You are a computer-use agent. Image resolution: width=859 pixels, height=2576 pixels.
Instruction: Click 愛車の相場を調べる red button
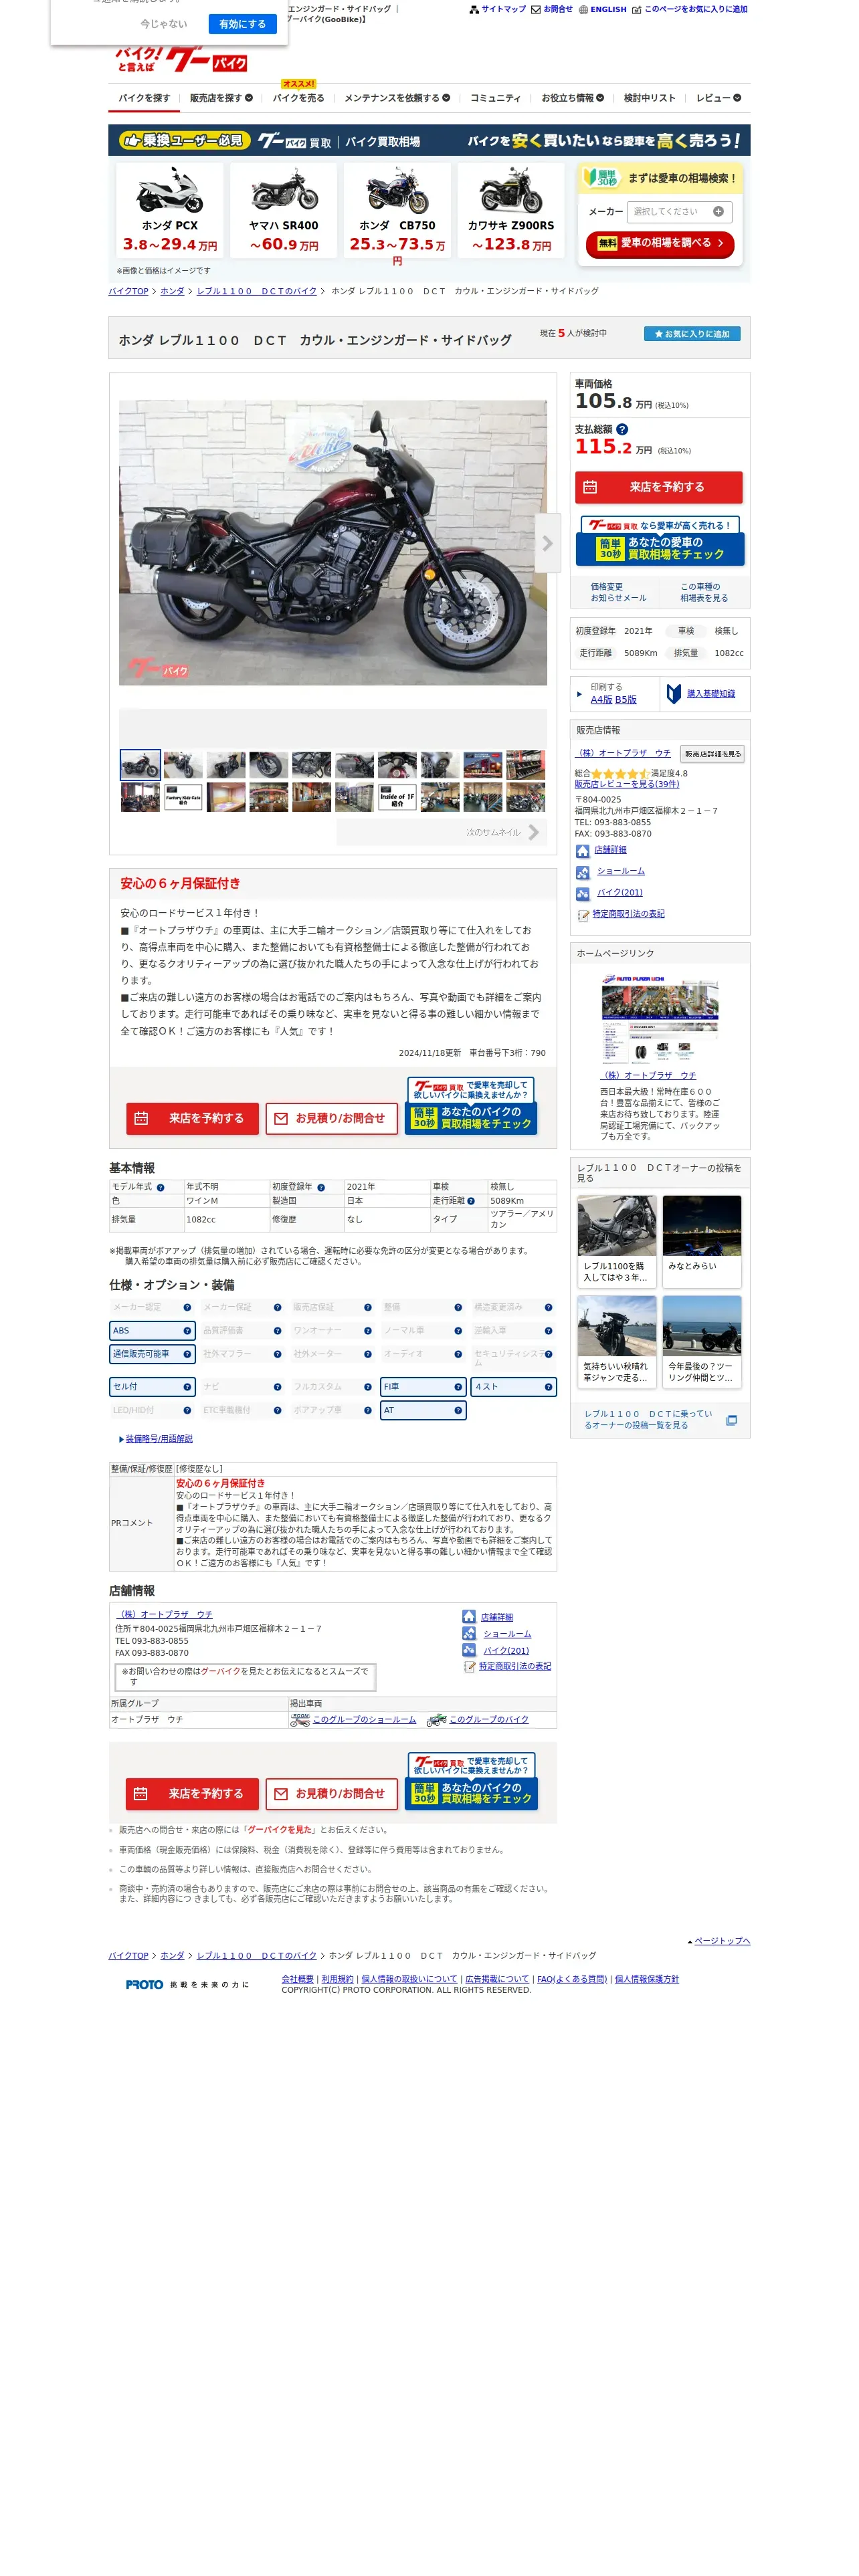pos(659,243)
